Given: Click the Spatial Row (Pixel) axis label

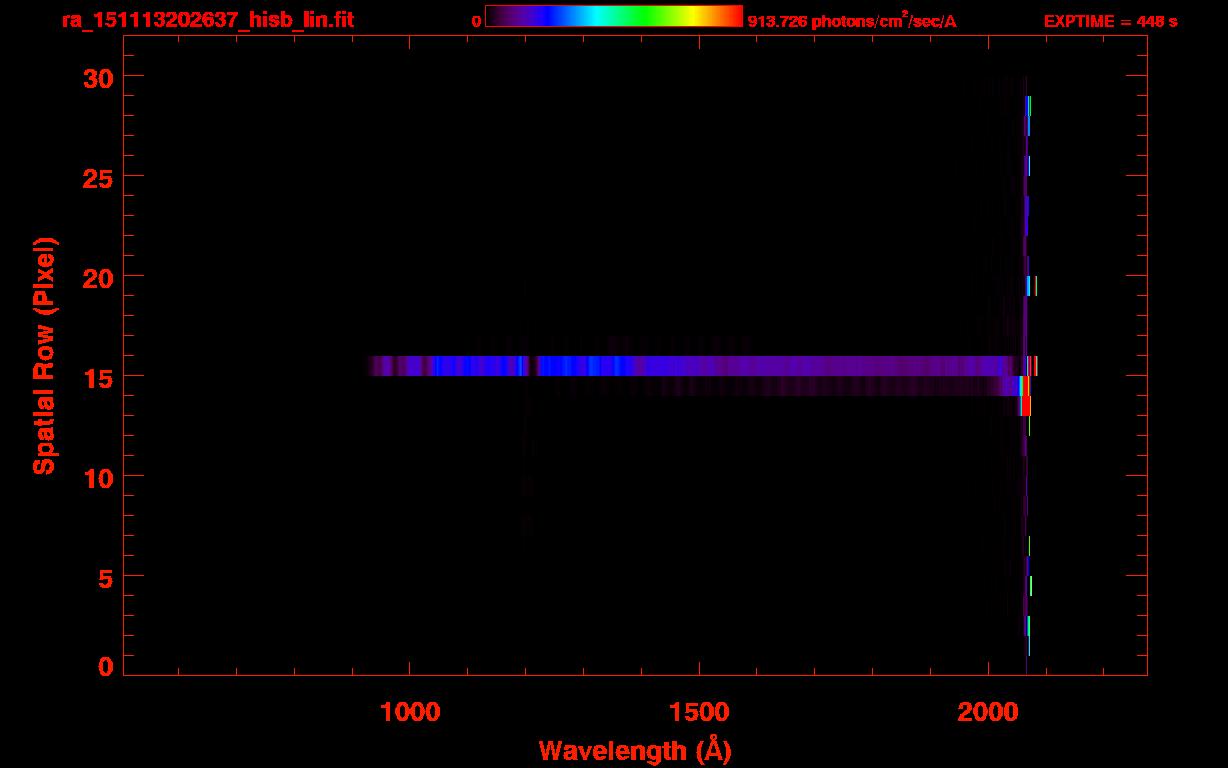Looking at the screenshot, I should click(44, 356).
